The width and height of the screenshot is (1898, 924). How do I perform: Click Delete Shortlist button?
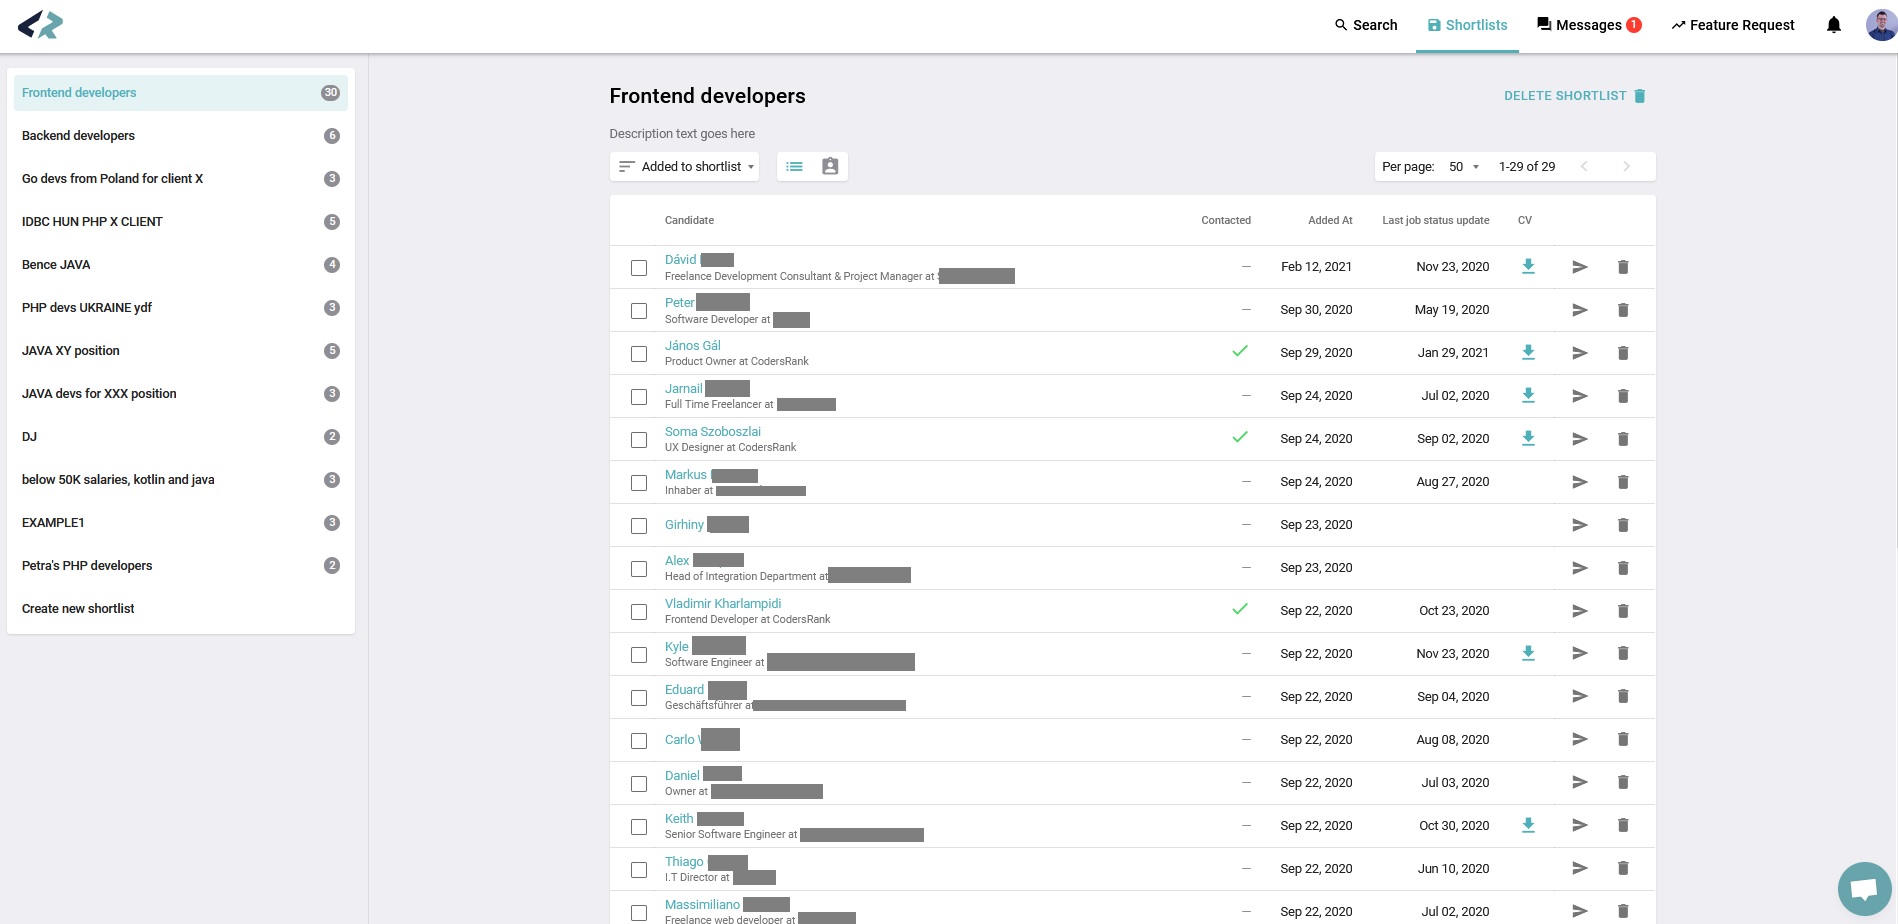coord(1574,96)
